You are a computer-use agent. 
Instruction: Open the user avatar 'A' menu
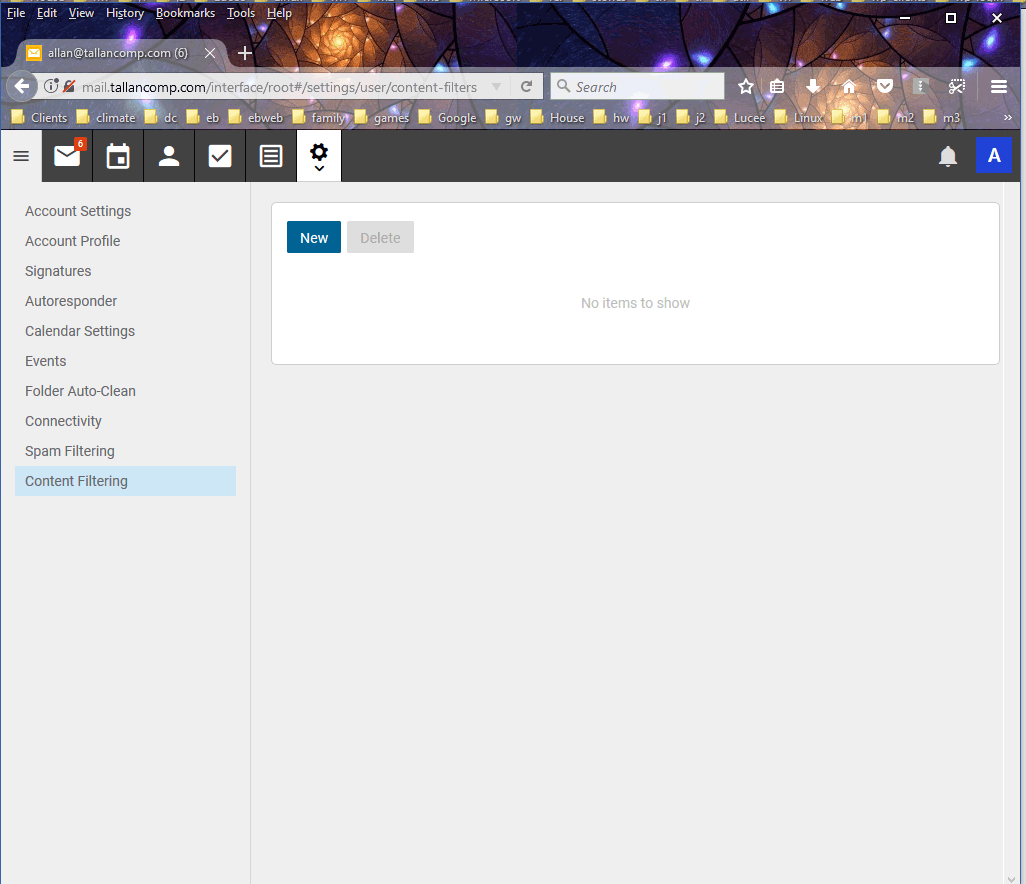[993, 156]
